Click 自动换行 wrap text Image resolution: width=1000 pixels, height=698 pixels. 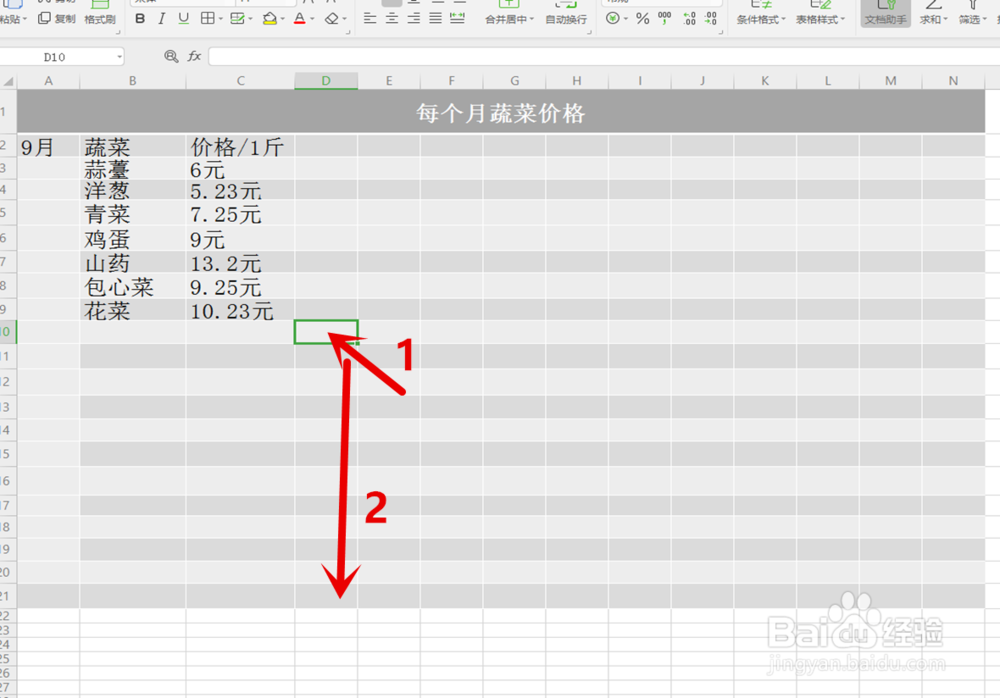[x=566, y=19]
